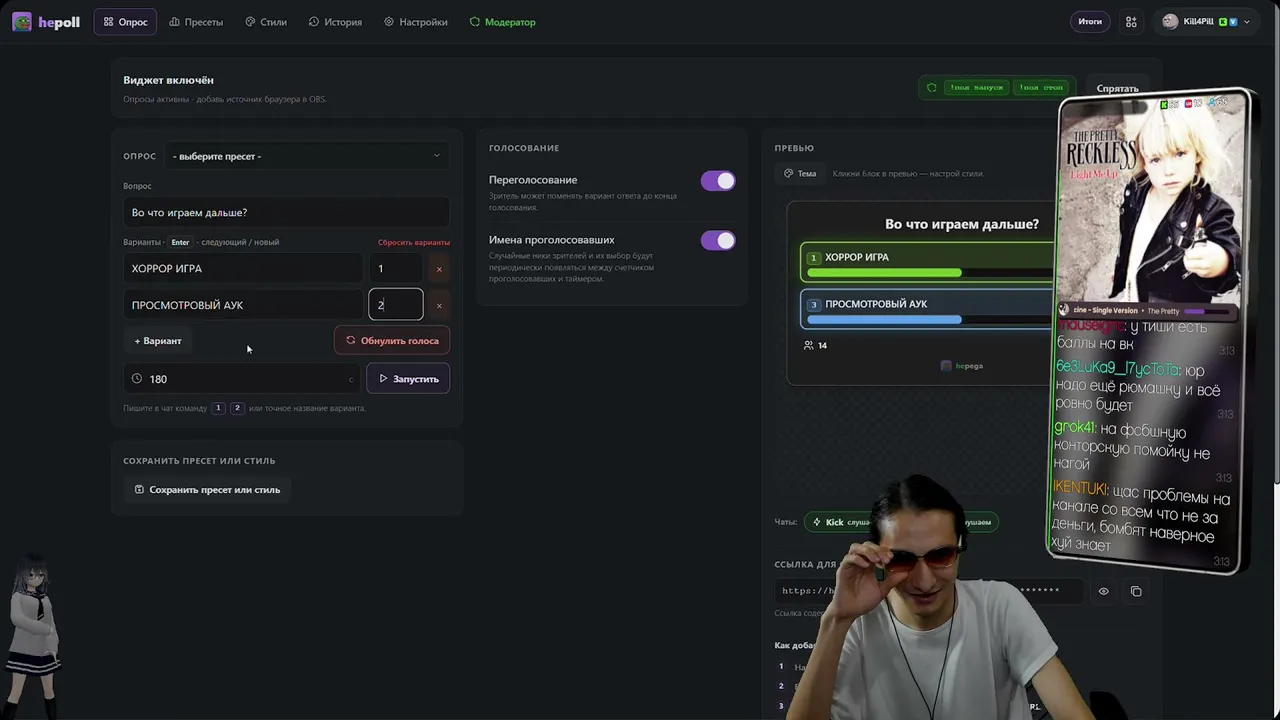Edit the question field 'Во что играем дальше?'

(x=286, y=212)
